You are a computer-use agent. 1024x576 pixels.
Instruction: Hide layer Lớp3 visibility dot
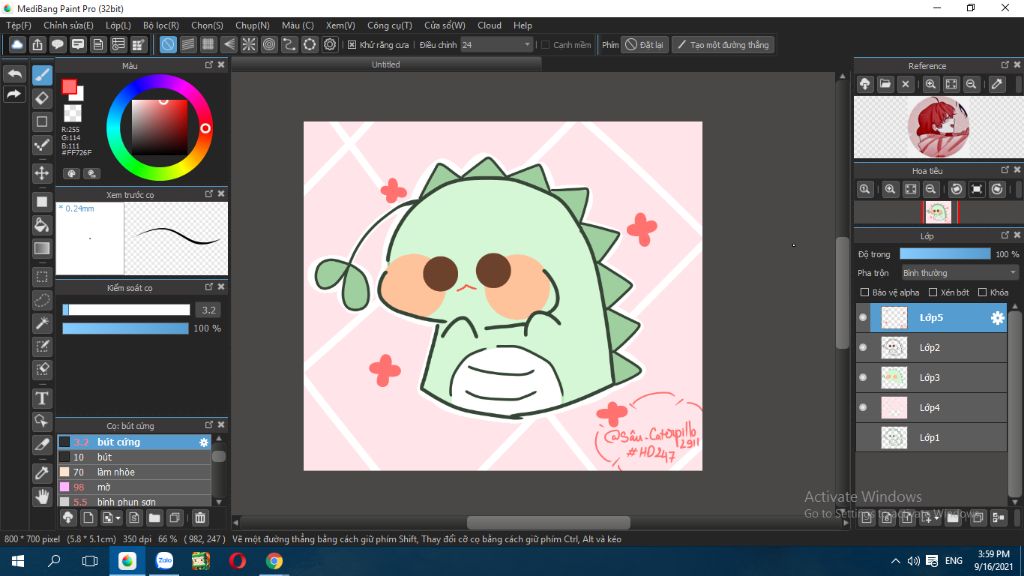(x=863, y=377)
